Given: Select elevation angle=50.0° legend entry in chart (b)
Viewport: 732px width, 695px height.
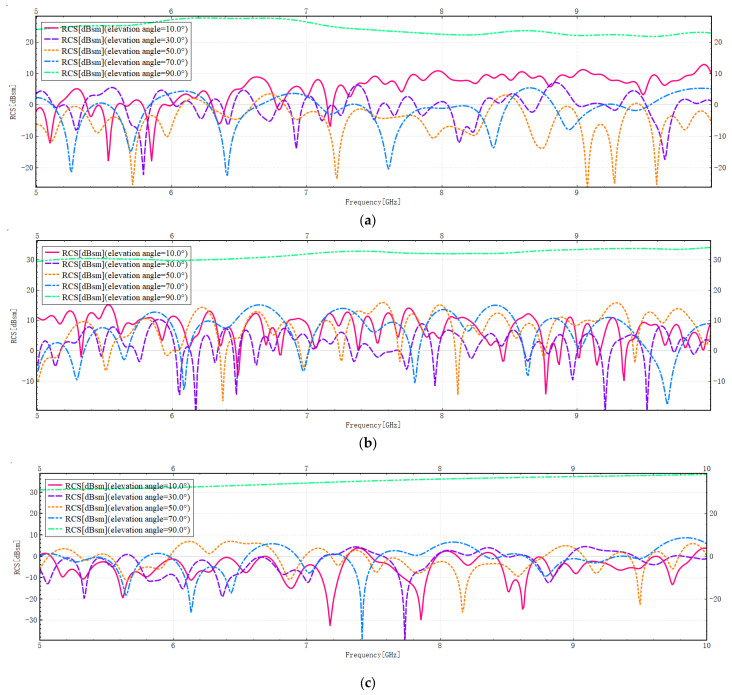Looking at the screenshot, I should 116,275.
